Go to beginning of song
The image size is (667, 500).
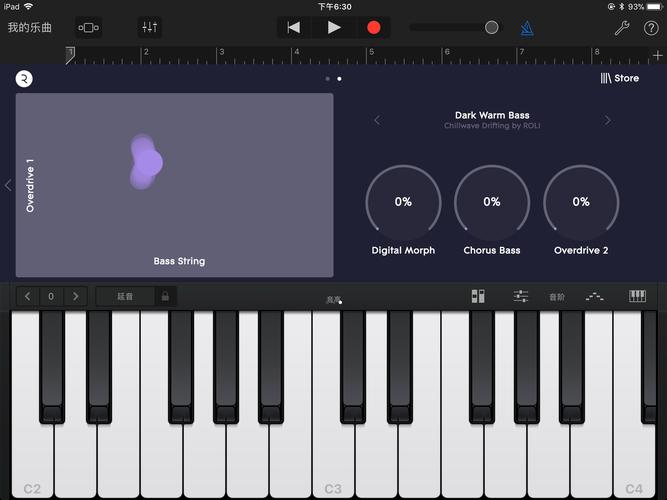pyautogui.click(x=294, y=28)
